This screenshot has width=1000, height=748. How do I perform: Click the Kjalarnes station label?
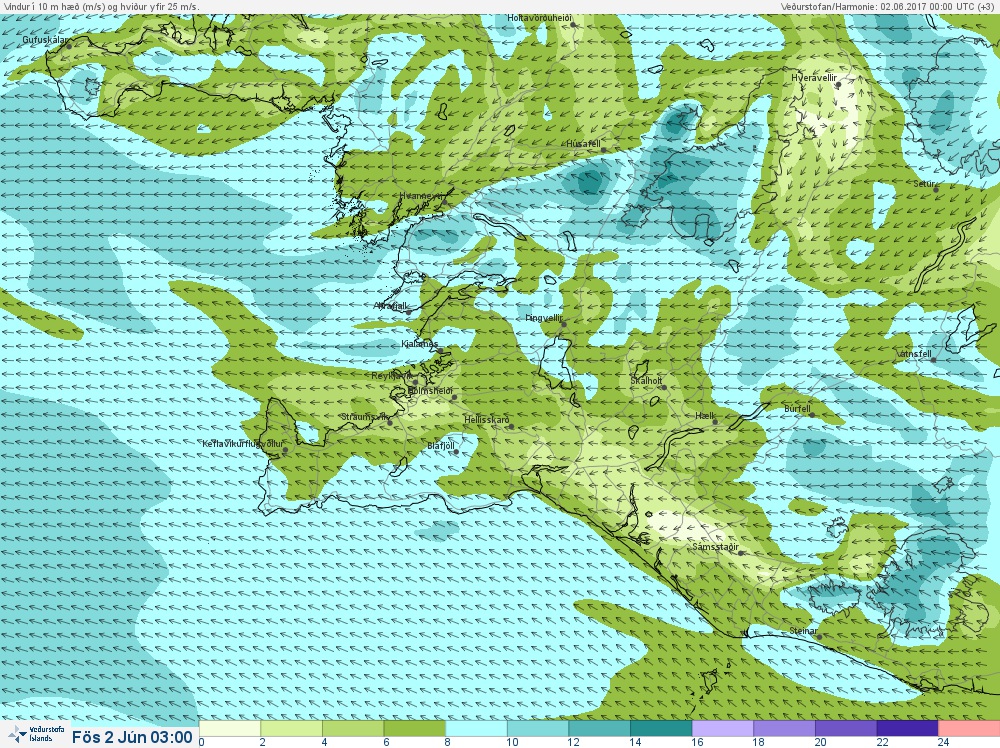click(420, 344)
